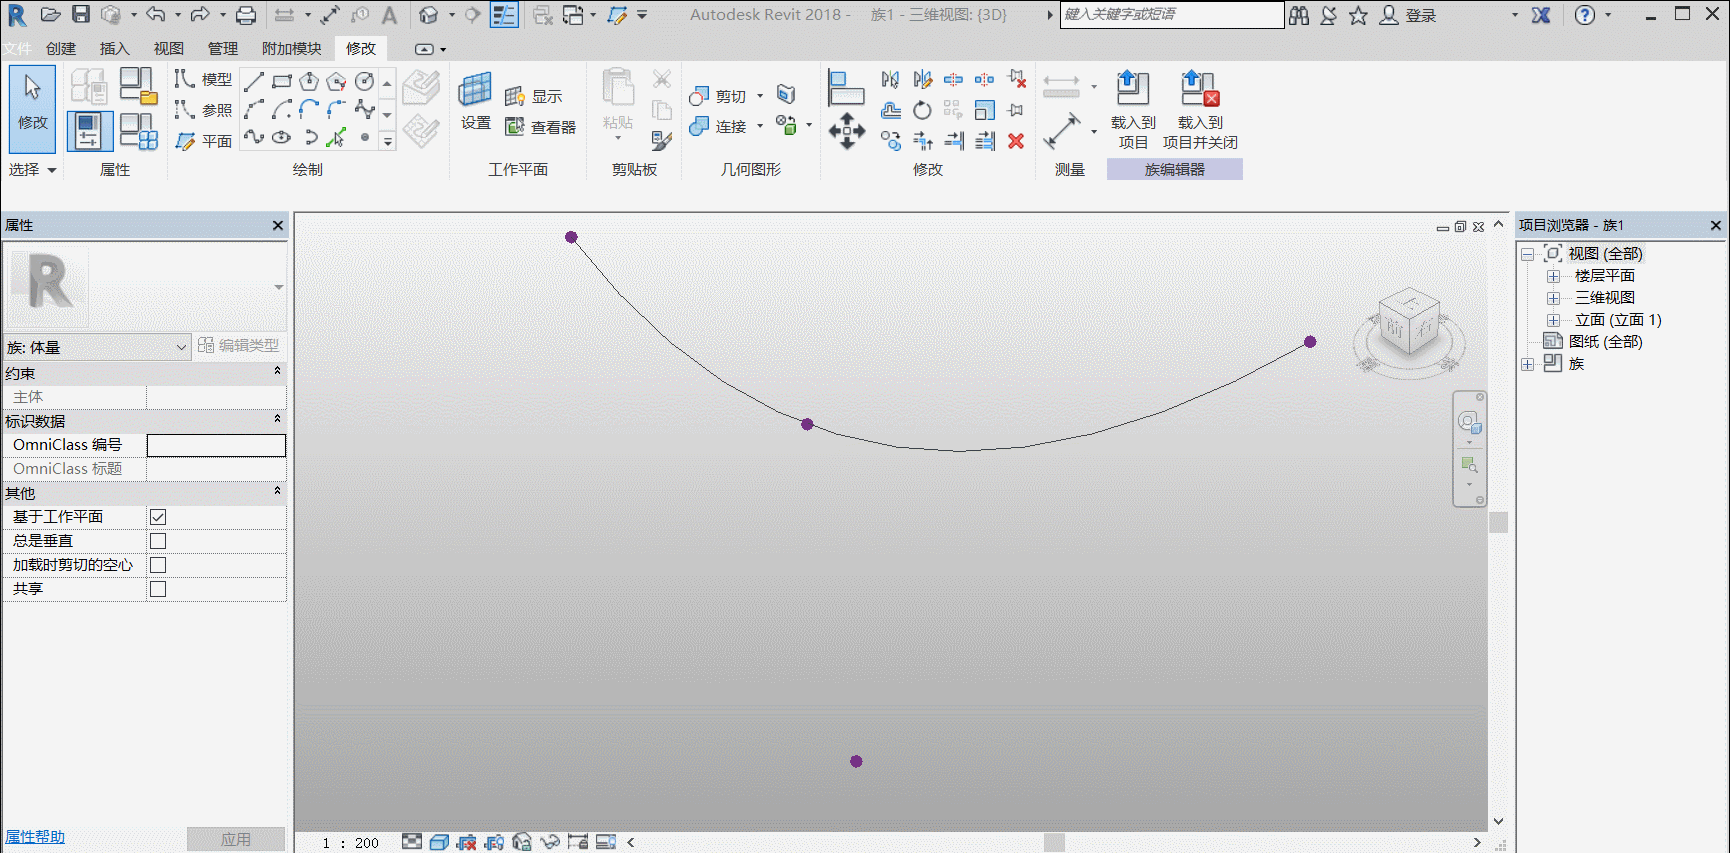Click the 应用 button in Properties
1730x853 pixels.
click(236, 839)
